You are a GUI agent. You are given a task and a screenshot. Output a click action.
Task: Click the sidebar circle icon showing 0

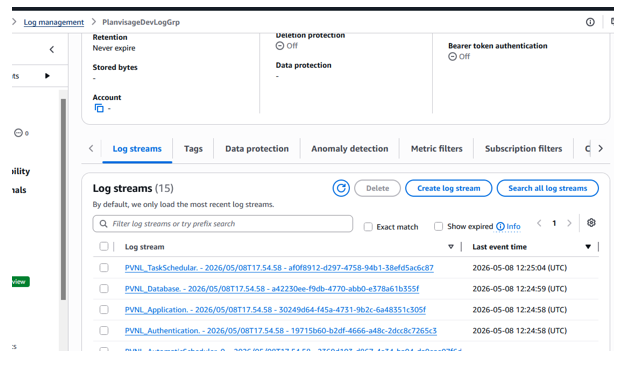[x=18, y=133]
